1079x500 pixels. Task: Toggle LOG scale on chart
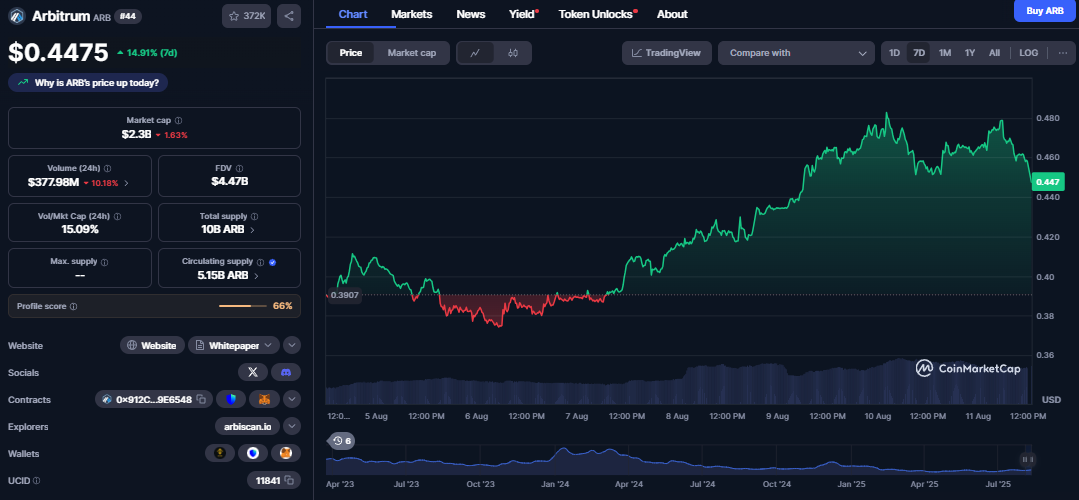point(1029,53)
